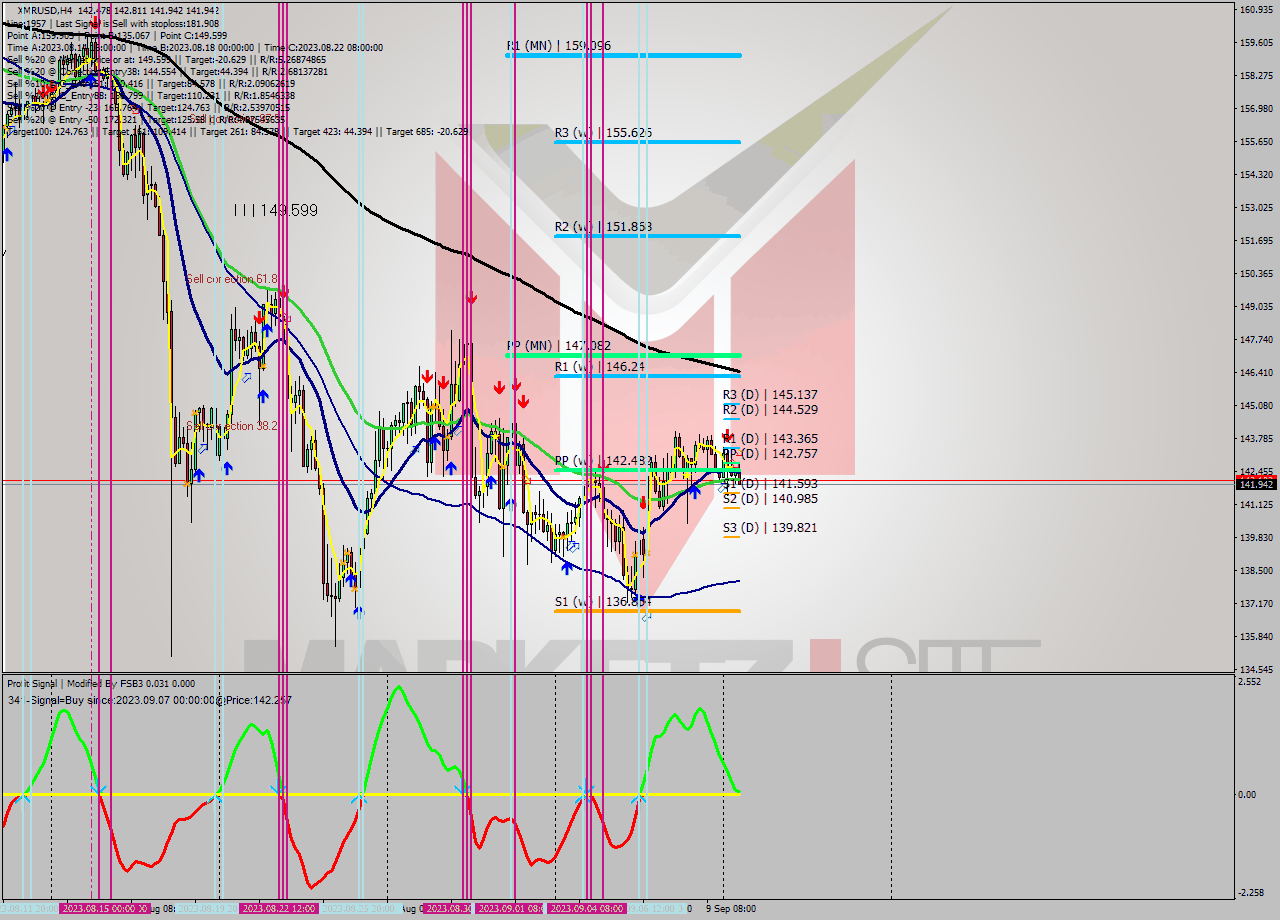The width and height of the screenshot is (1280, 920).
Task: Click the R3 (D) | 145.137 label
Action: coord(770,395)
